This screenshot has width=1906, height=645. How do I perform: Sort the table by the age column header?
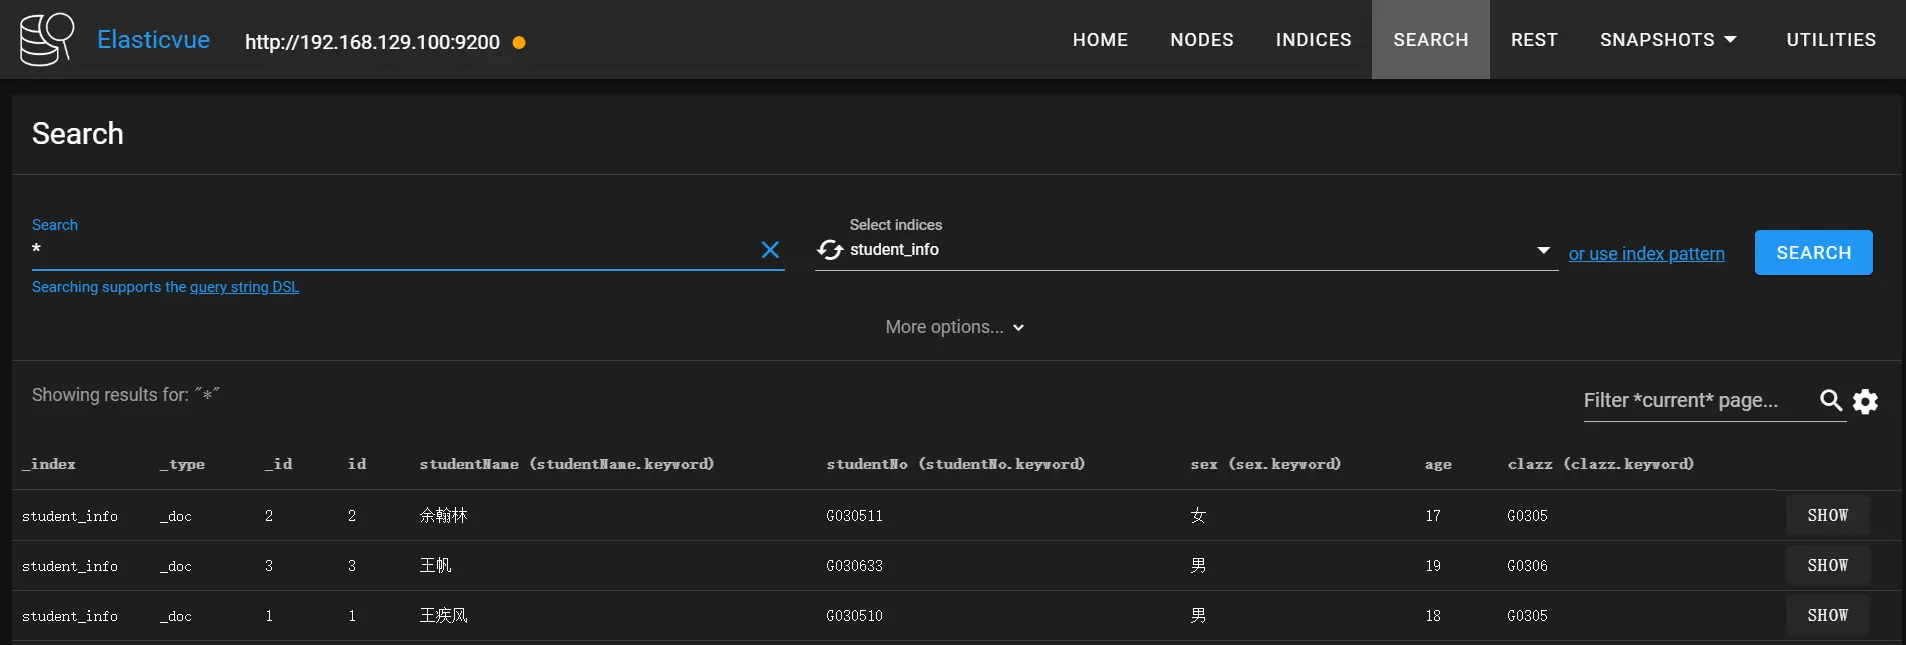[1437, 464]
